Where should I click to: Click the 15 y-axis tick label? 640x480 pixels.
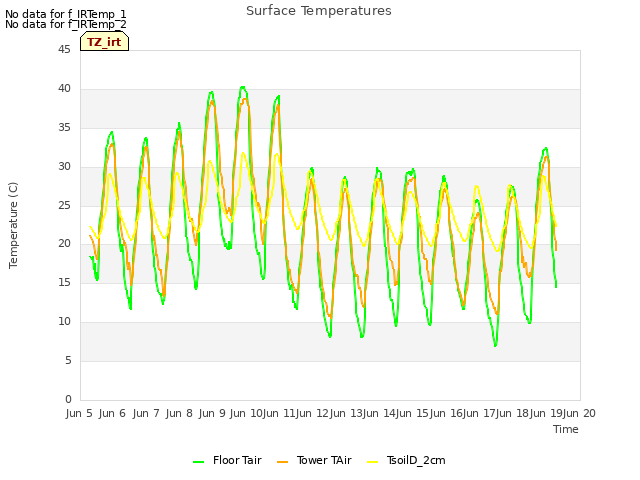coord(64,282)
